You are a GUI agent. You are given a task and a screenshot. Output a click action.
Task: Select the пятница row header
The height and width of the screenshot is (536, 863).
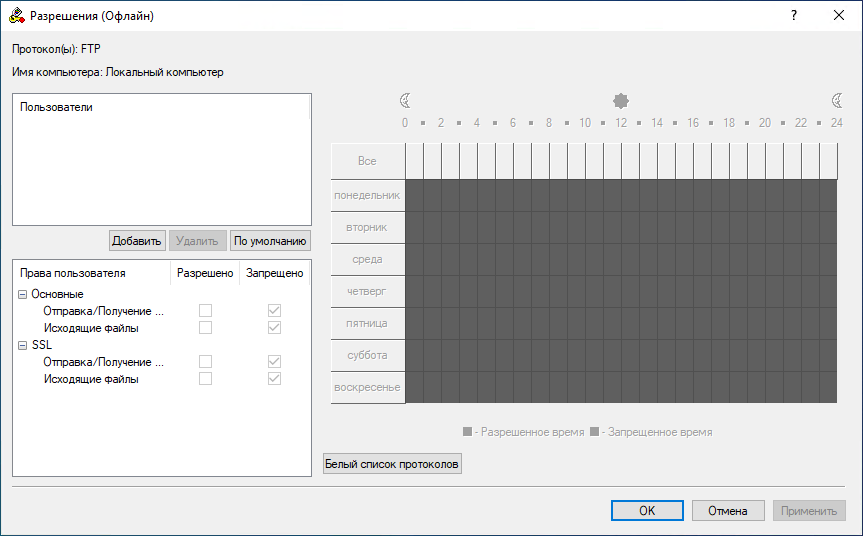pyautogui.click(x=368, y=322)
